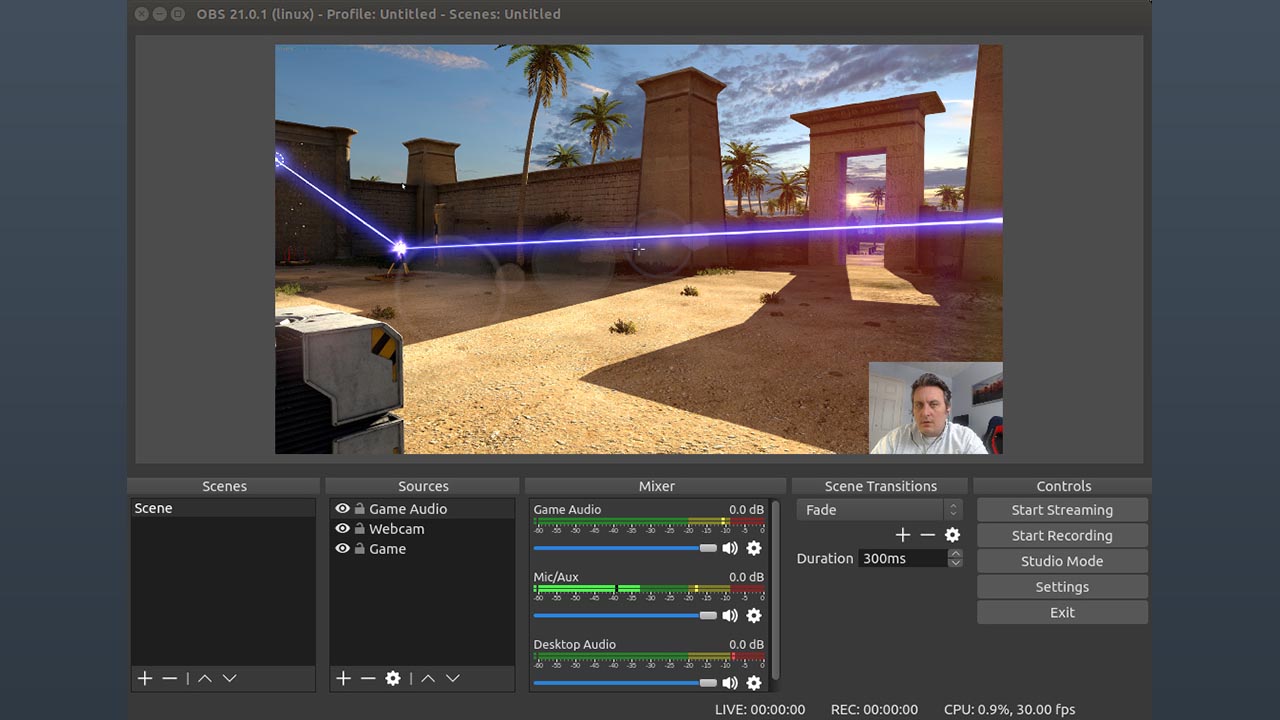Open Mic/Aux audio settings gear
The image size is (1280, 720).
(x=754, y=615)
